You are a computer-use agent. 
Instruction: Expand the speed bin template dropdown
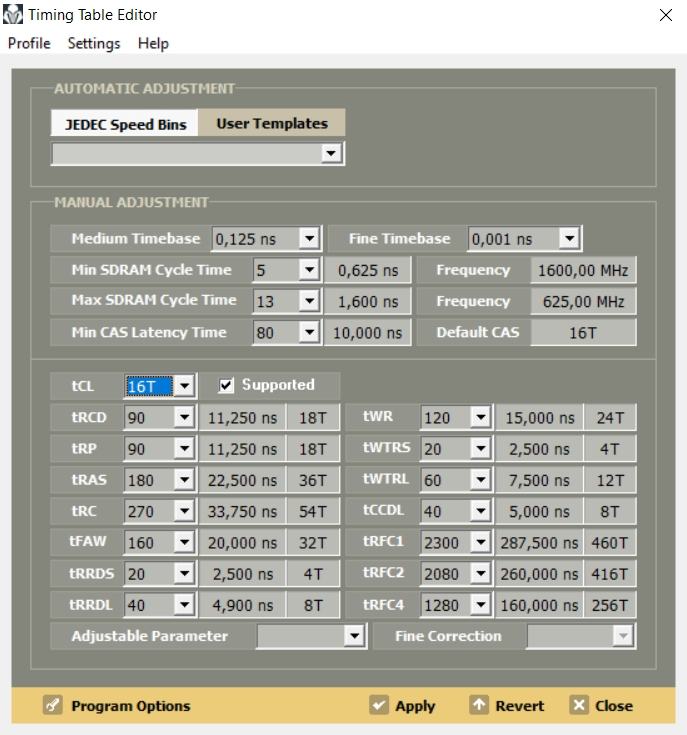tap(331, 153)
